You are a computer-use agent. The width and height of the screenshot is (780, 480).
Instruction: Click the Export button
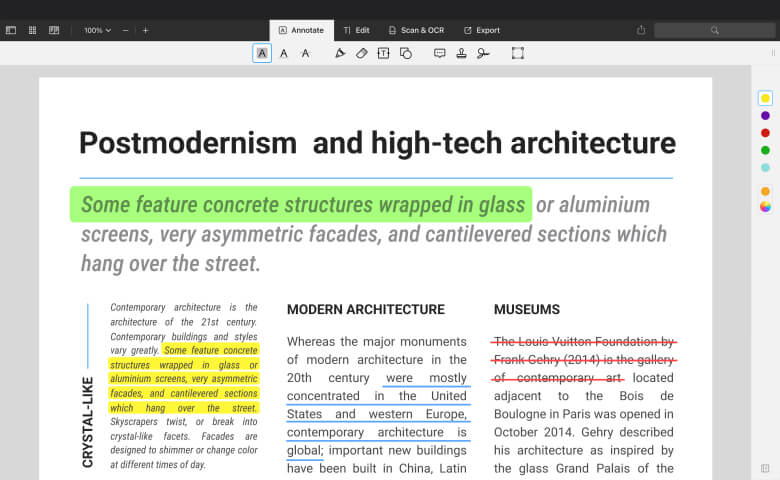tap(481, 30)
